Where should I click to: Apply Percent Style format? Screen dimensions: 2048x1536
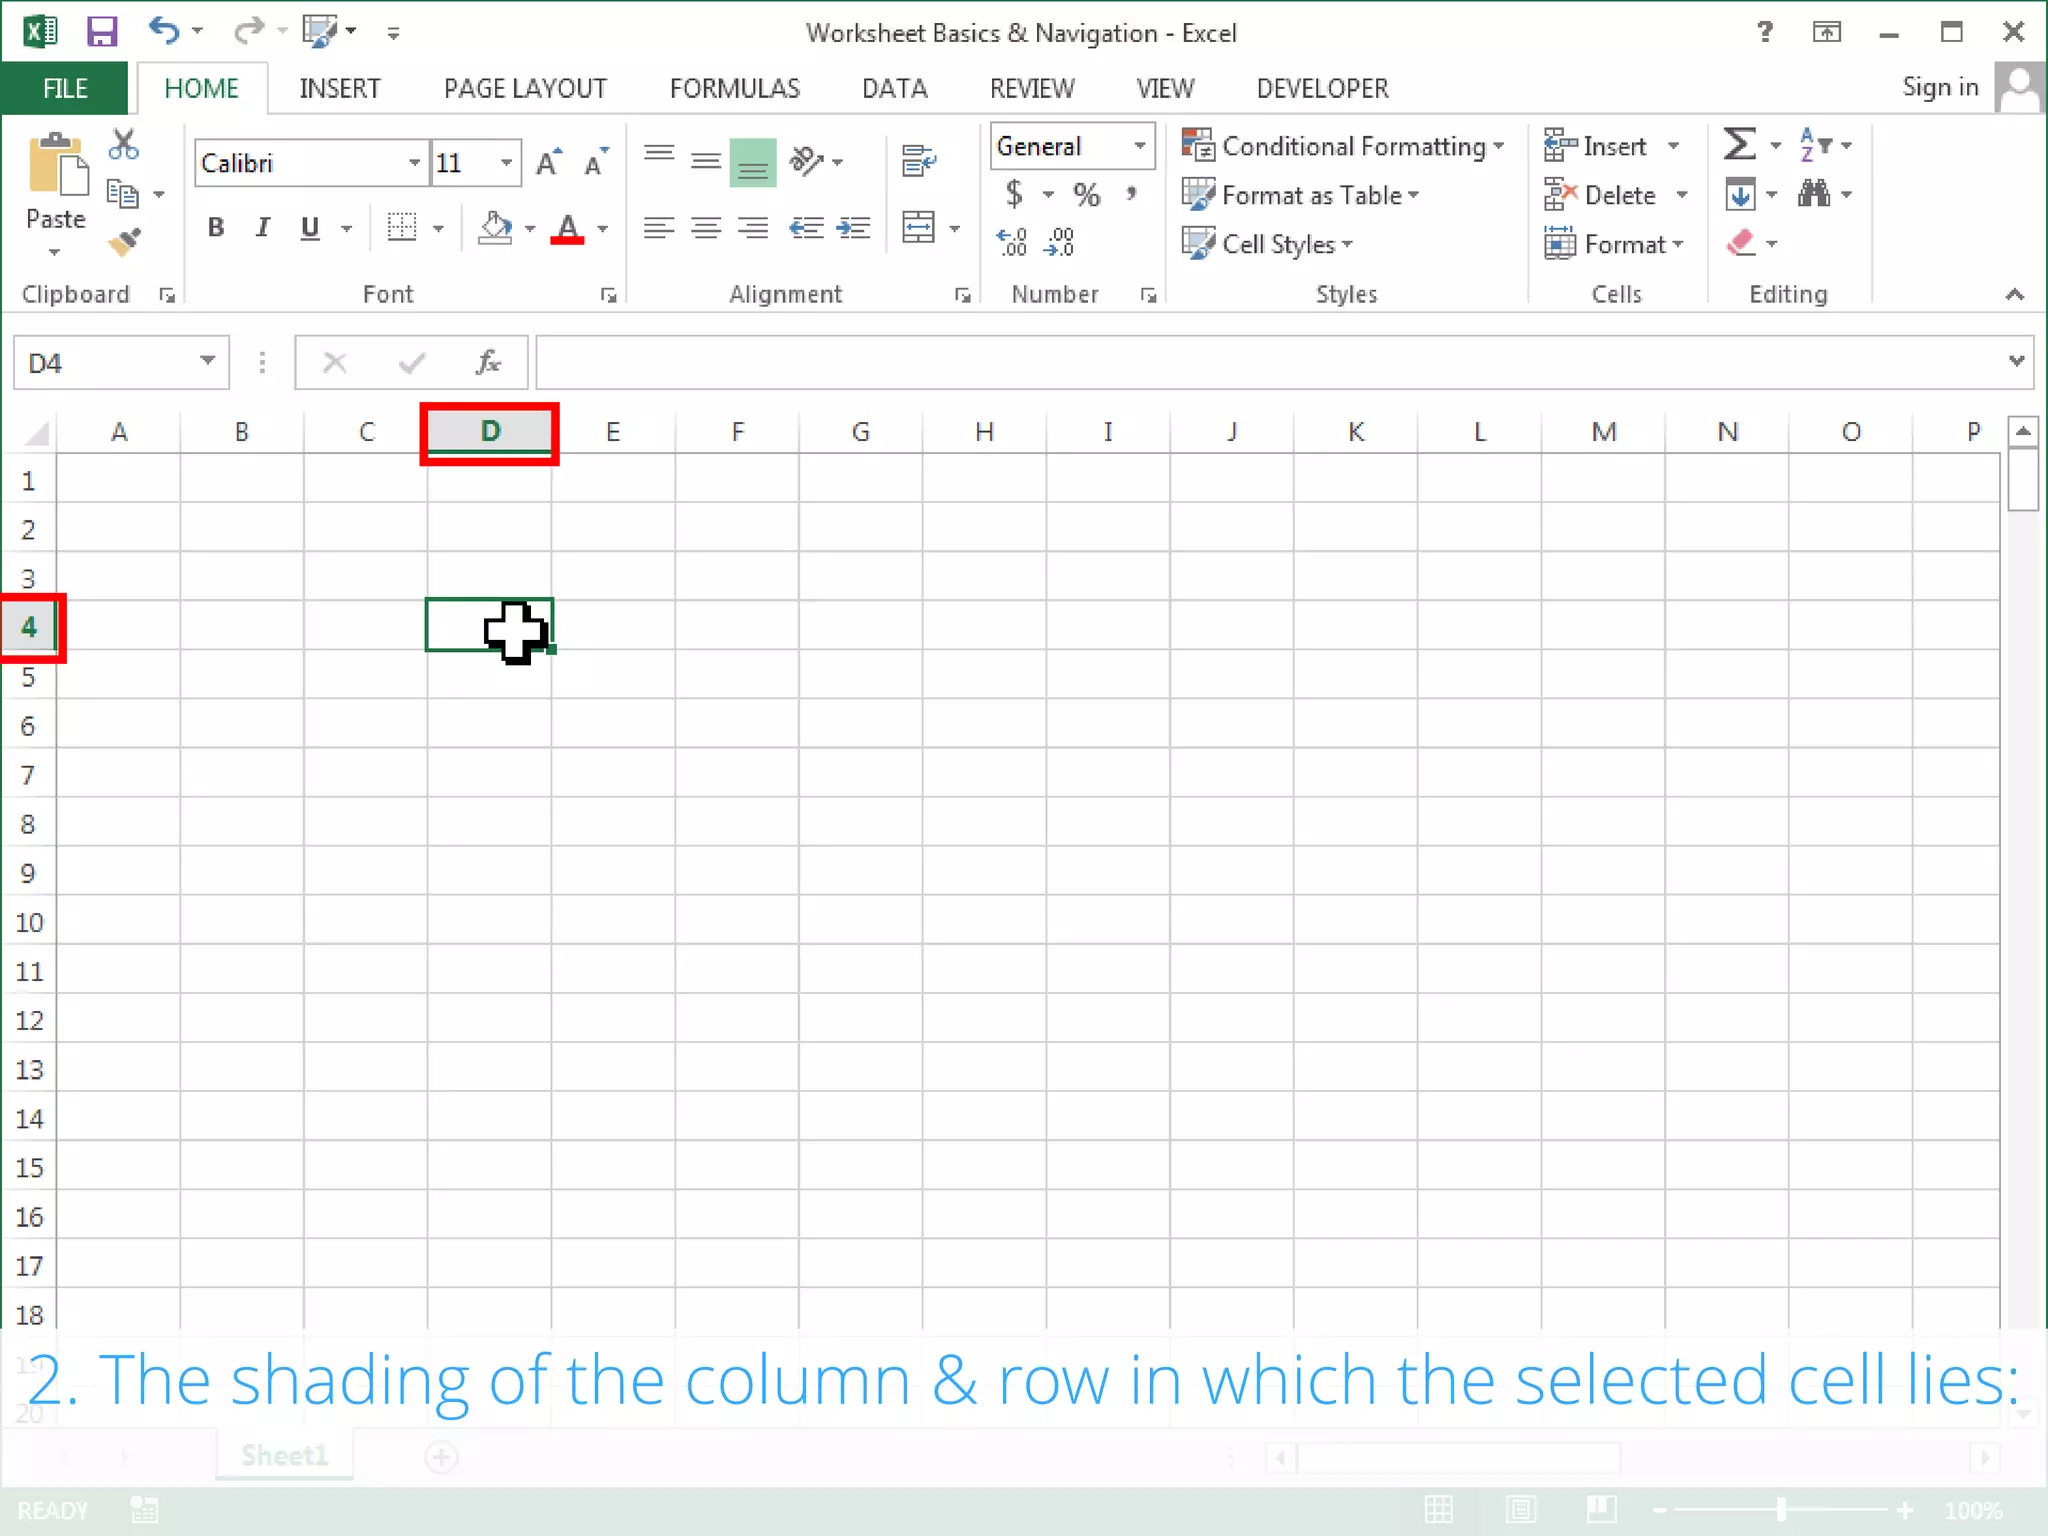point(1087,194)
